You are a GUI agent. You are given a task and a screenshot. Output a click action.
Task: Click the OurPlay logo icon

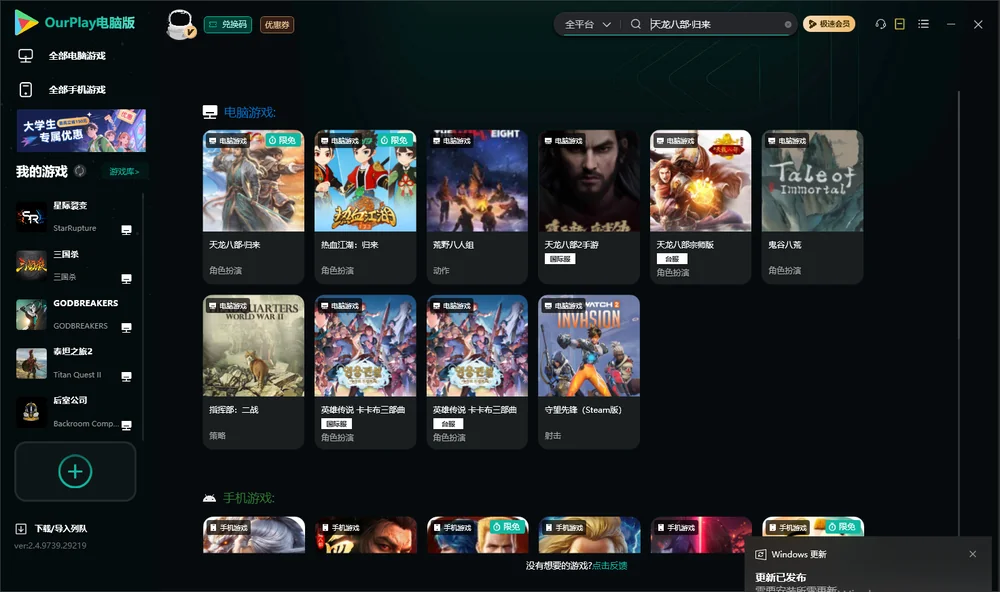(26, 22)
